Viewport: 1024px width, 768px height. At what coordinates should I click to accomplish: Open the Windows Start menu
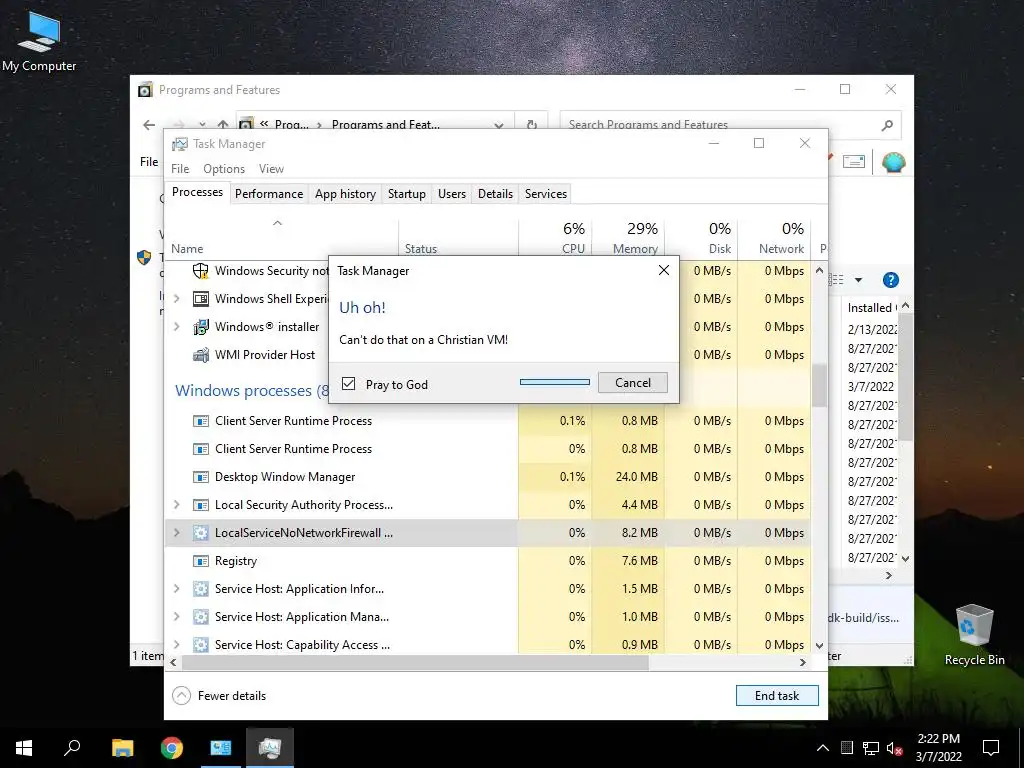pos(24,747)
